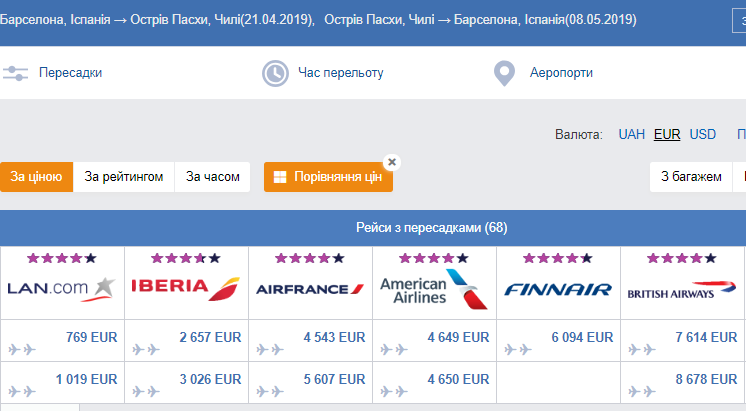
Task: Click the location pin icon for Аеропорти
Action: point(504,73)
